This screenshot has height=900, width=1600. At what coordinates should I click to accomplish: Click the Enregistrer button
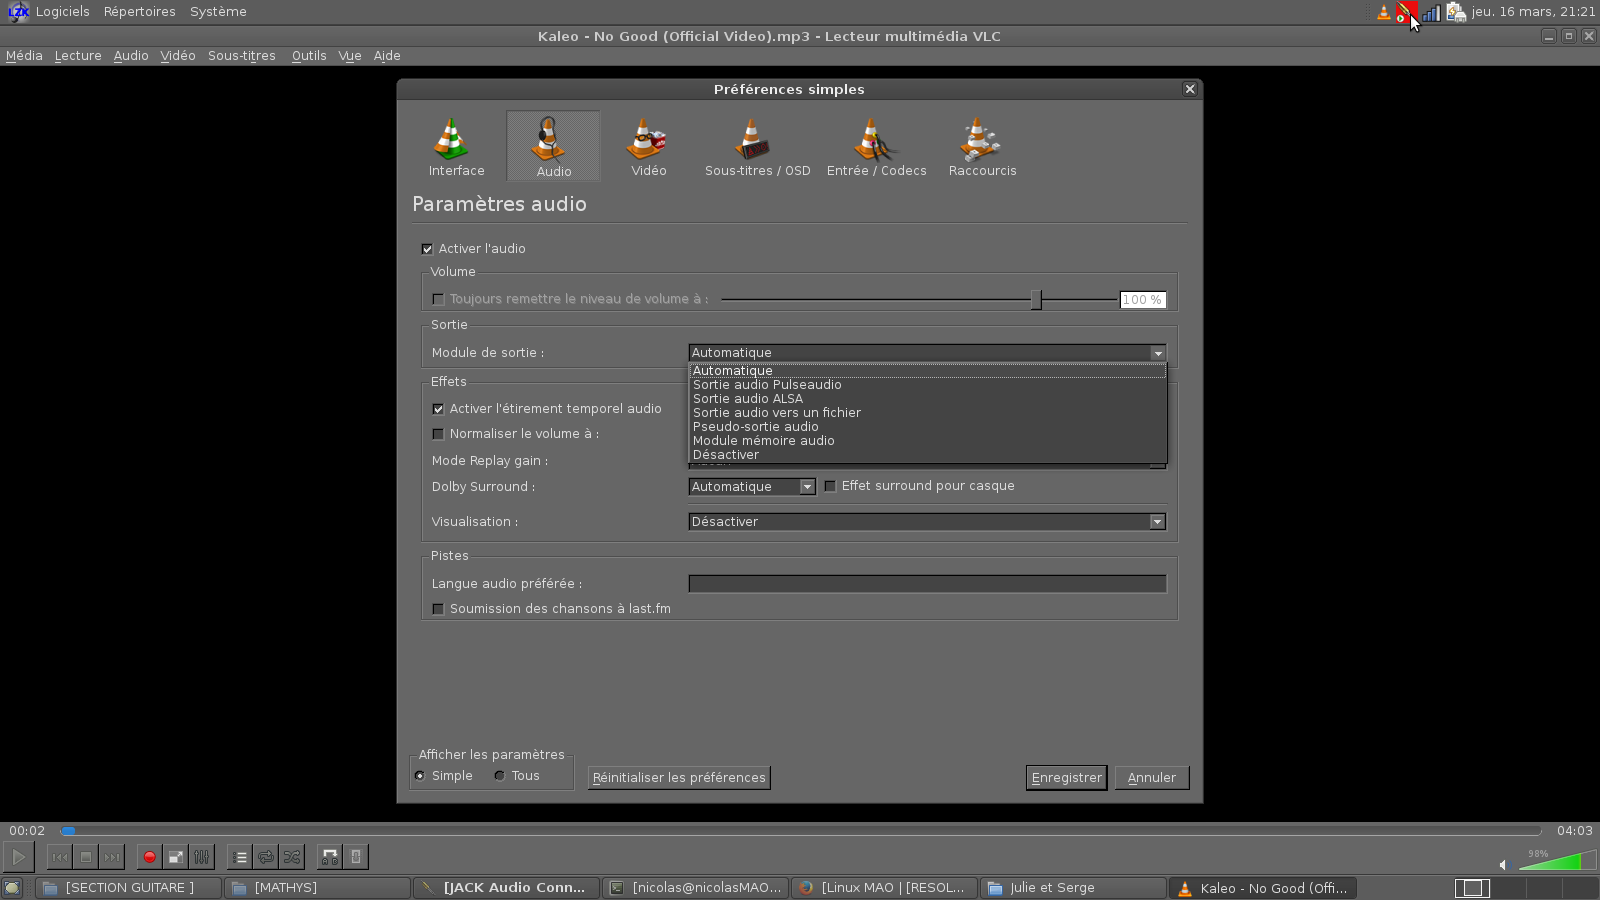(x=1067, y=778)
